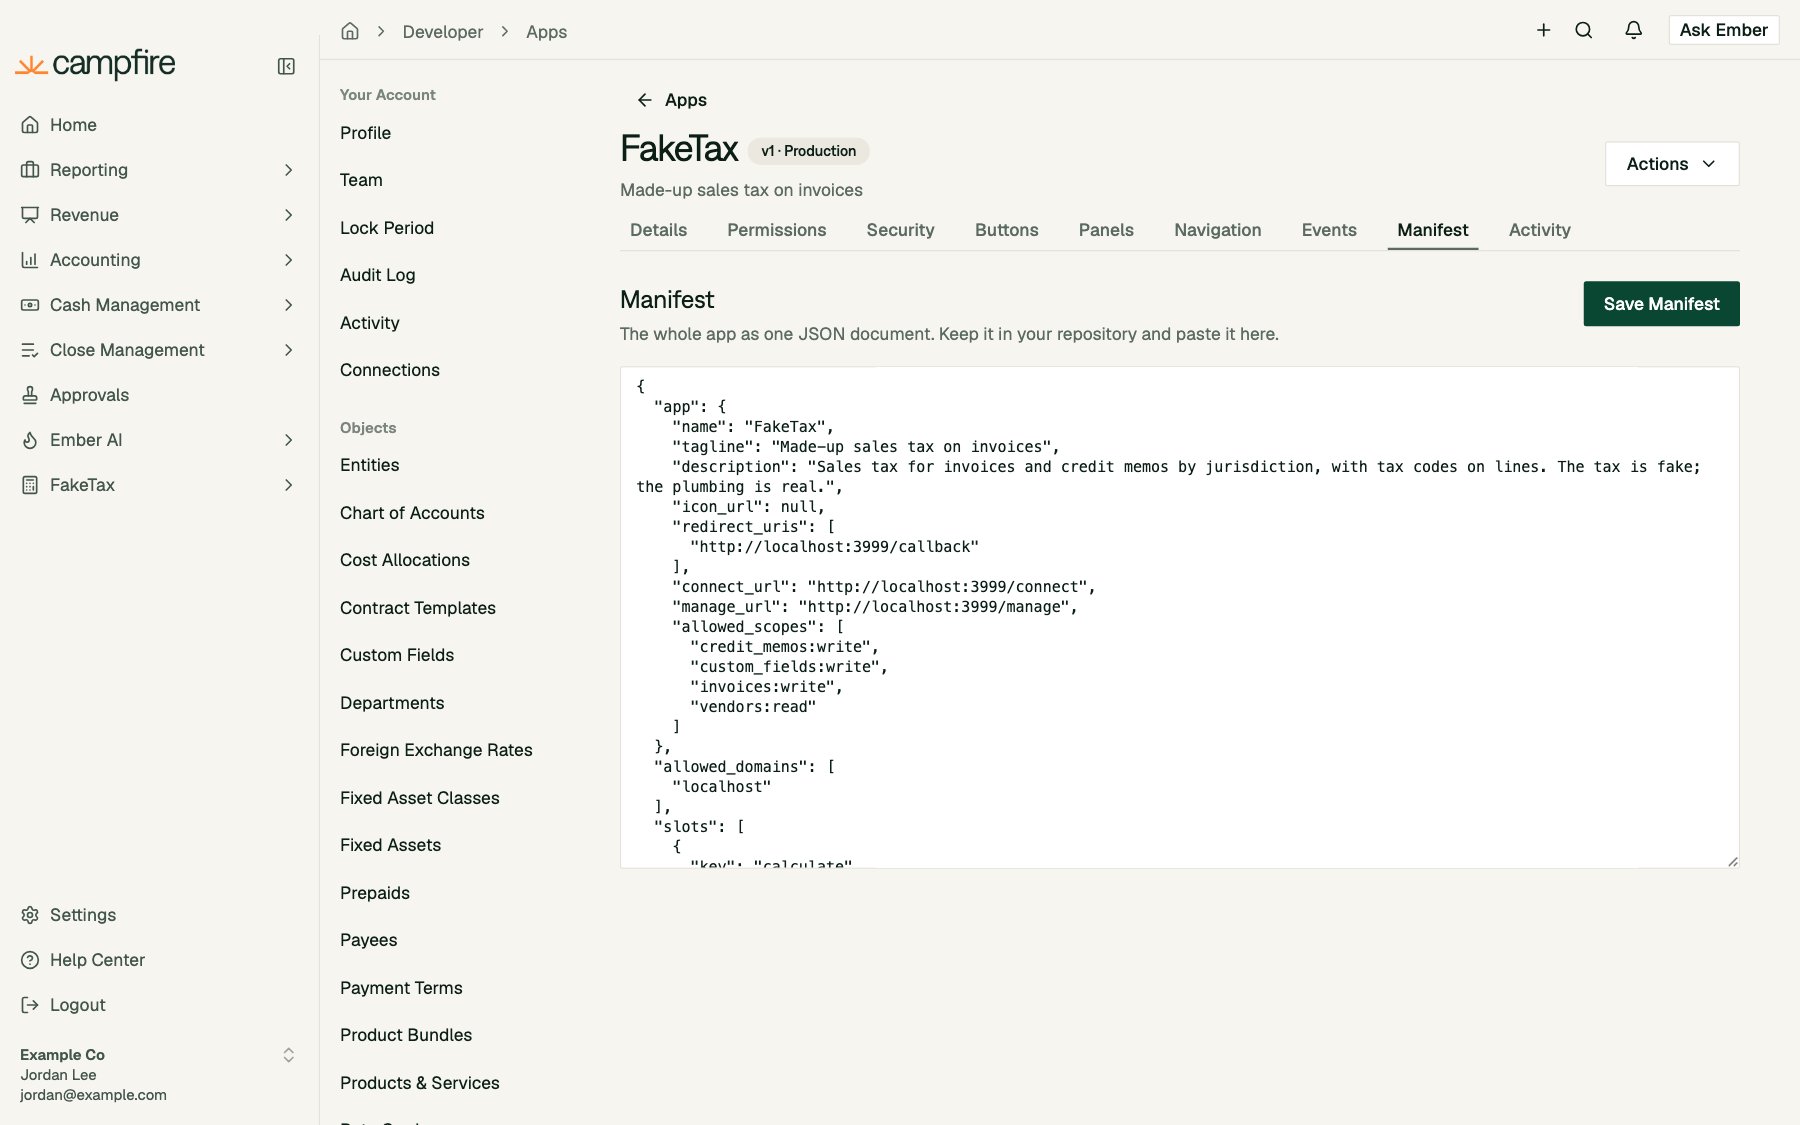Click the Approvals stamp icon
The height and width of the screenshot is (1125, 1800).
(x=30, y=395)
